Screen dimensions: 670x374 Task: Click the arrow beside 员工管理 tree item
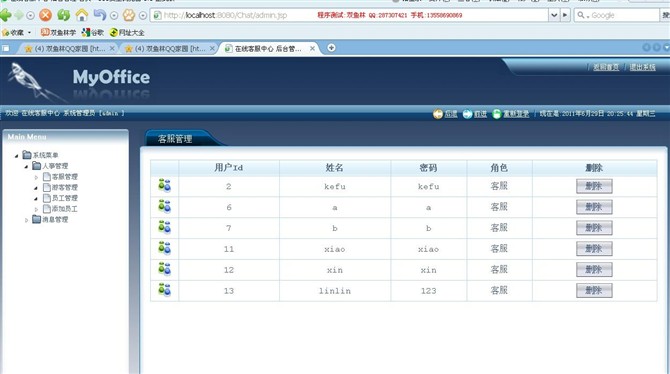tap(36, 199)
